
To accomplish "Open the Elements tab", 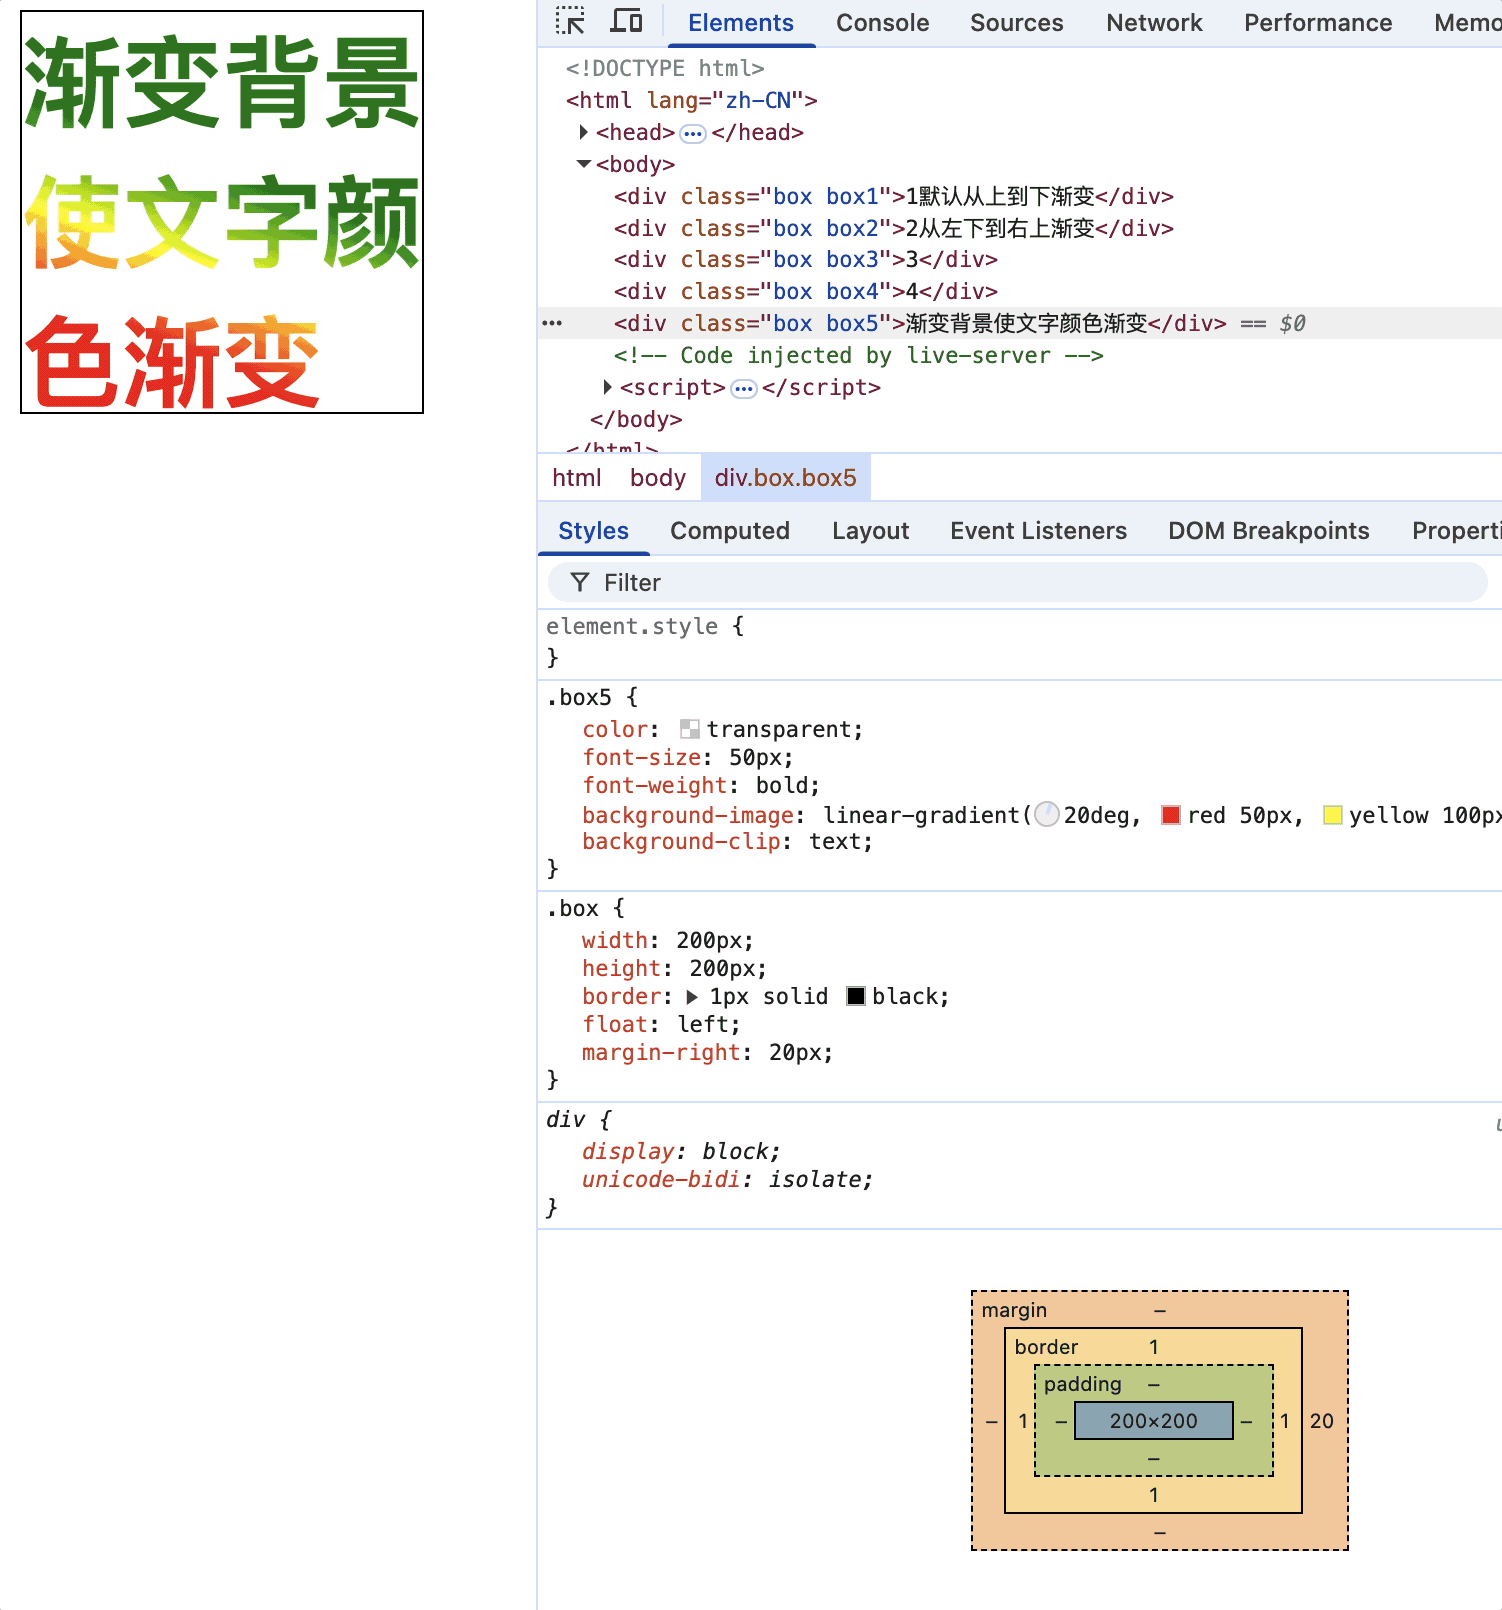I will pos(741,23).
